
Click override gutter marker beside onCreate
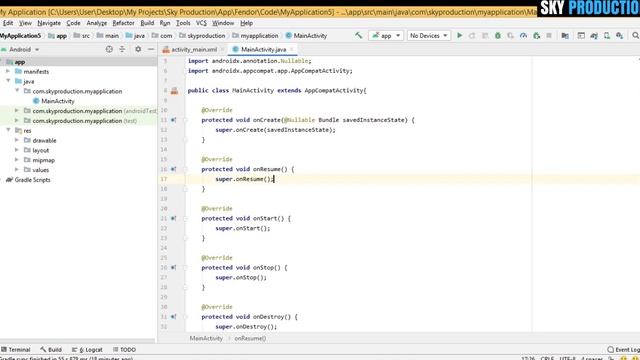(x=173, y=120)
